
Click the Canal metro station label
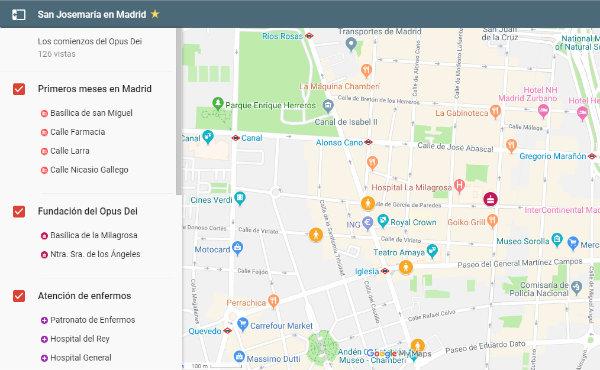251,138
